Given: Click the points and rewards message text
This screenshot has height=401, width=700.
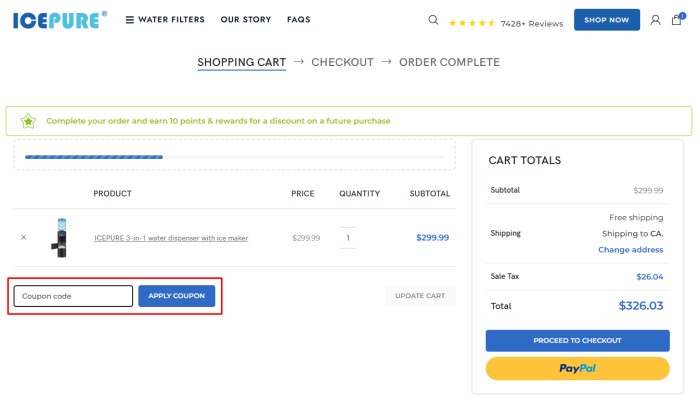Looking at the screenshot, I should (218, 121).
